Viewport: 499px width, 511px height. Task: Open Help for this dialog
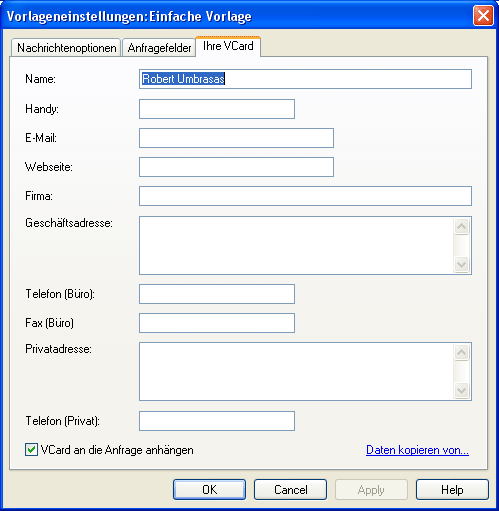(x=452, y=490)
